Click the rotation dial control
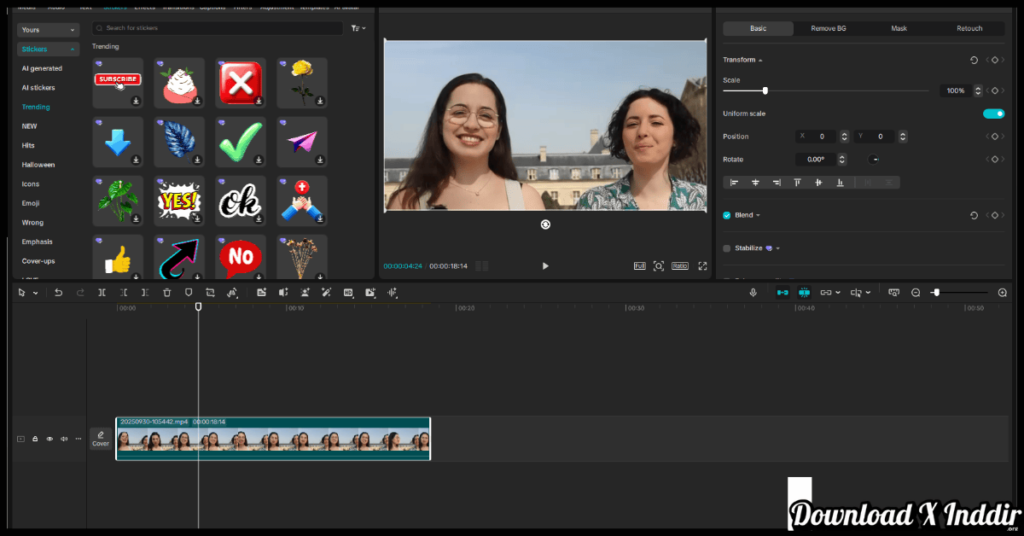This screenshot has height=536, width=1024. tap(873, 159)
